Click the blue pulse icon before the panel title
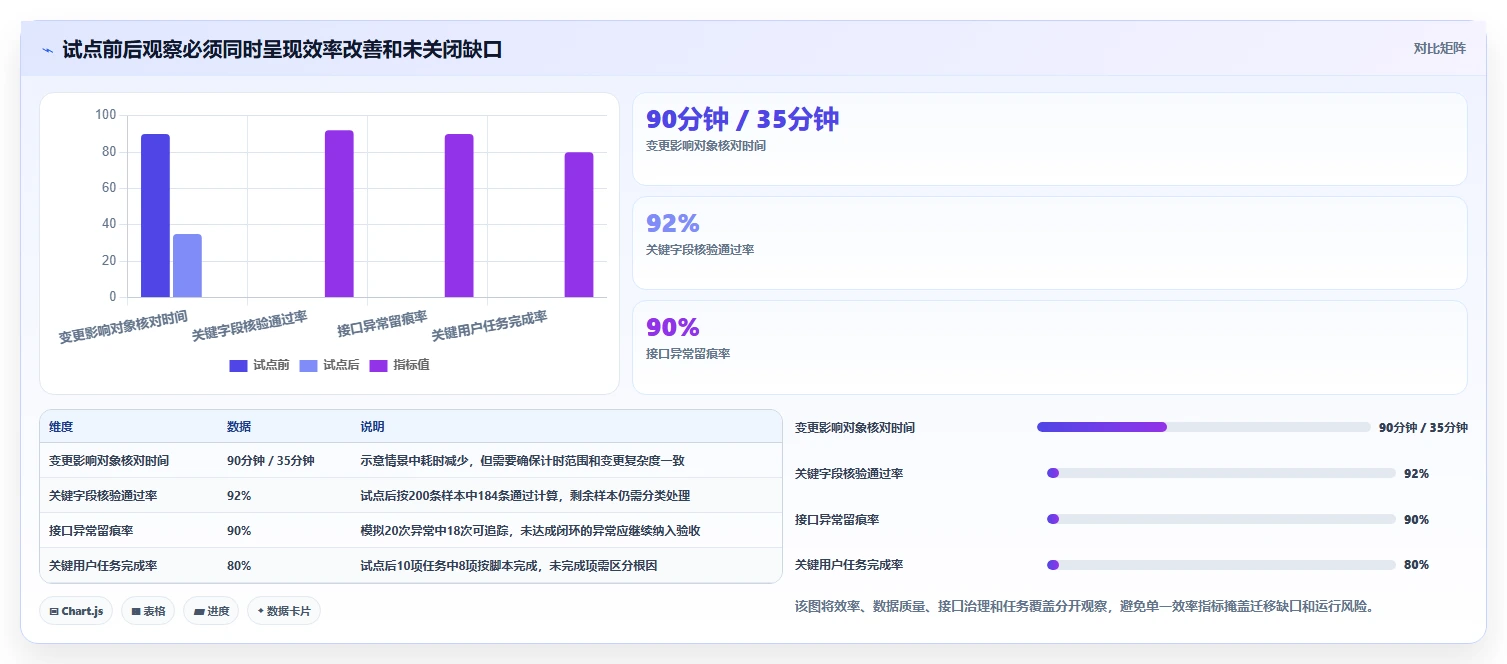This screenshot has width=1507, height=664. (47, 50)
